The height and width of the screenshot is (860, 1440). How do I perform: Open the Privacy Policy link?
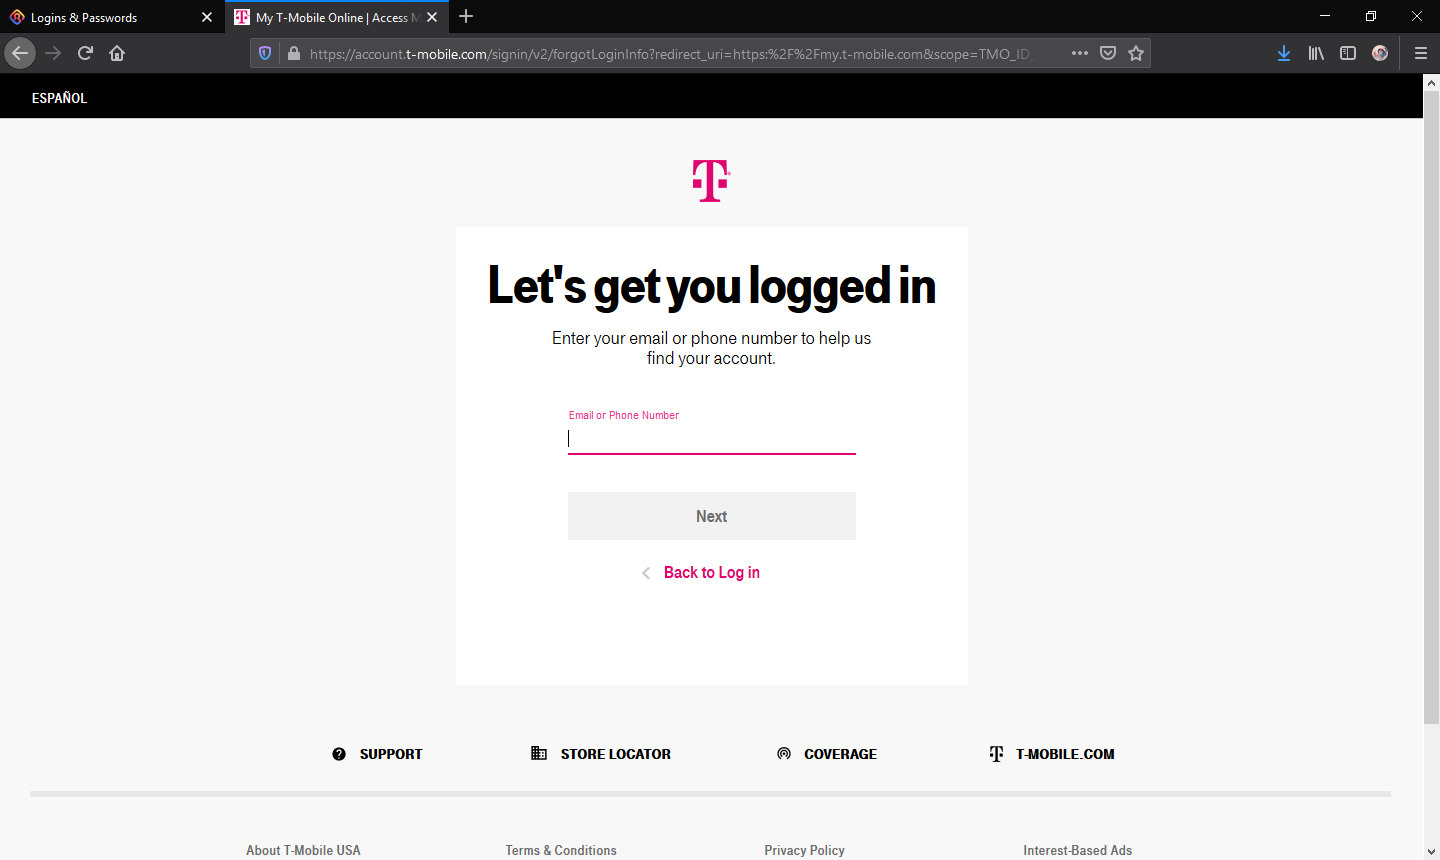(805, 850)
